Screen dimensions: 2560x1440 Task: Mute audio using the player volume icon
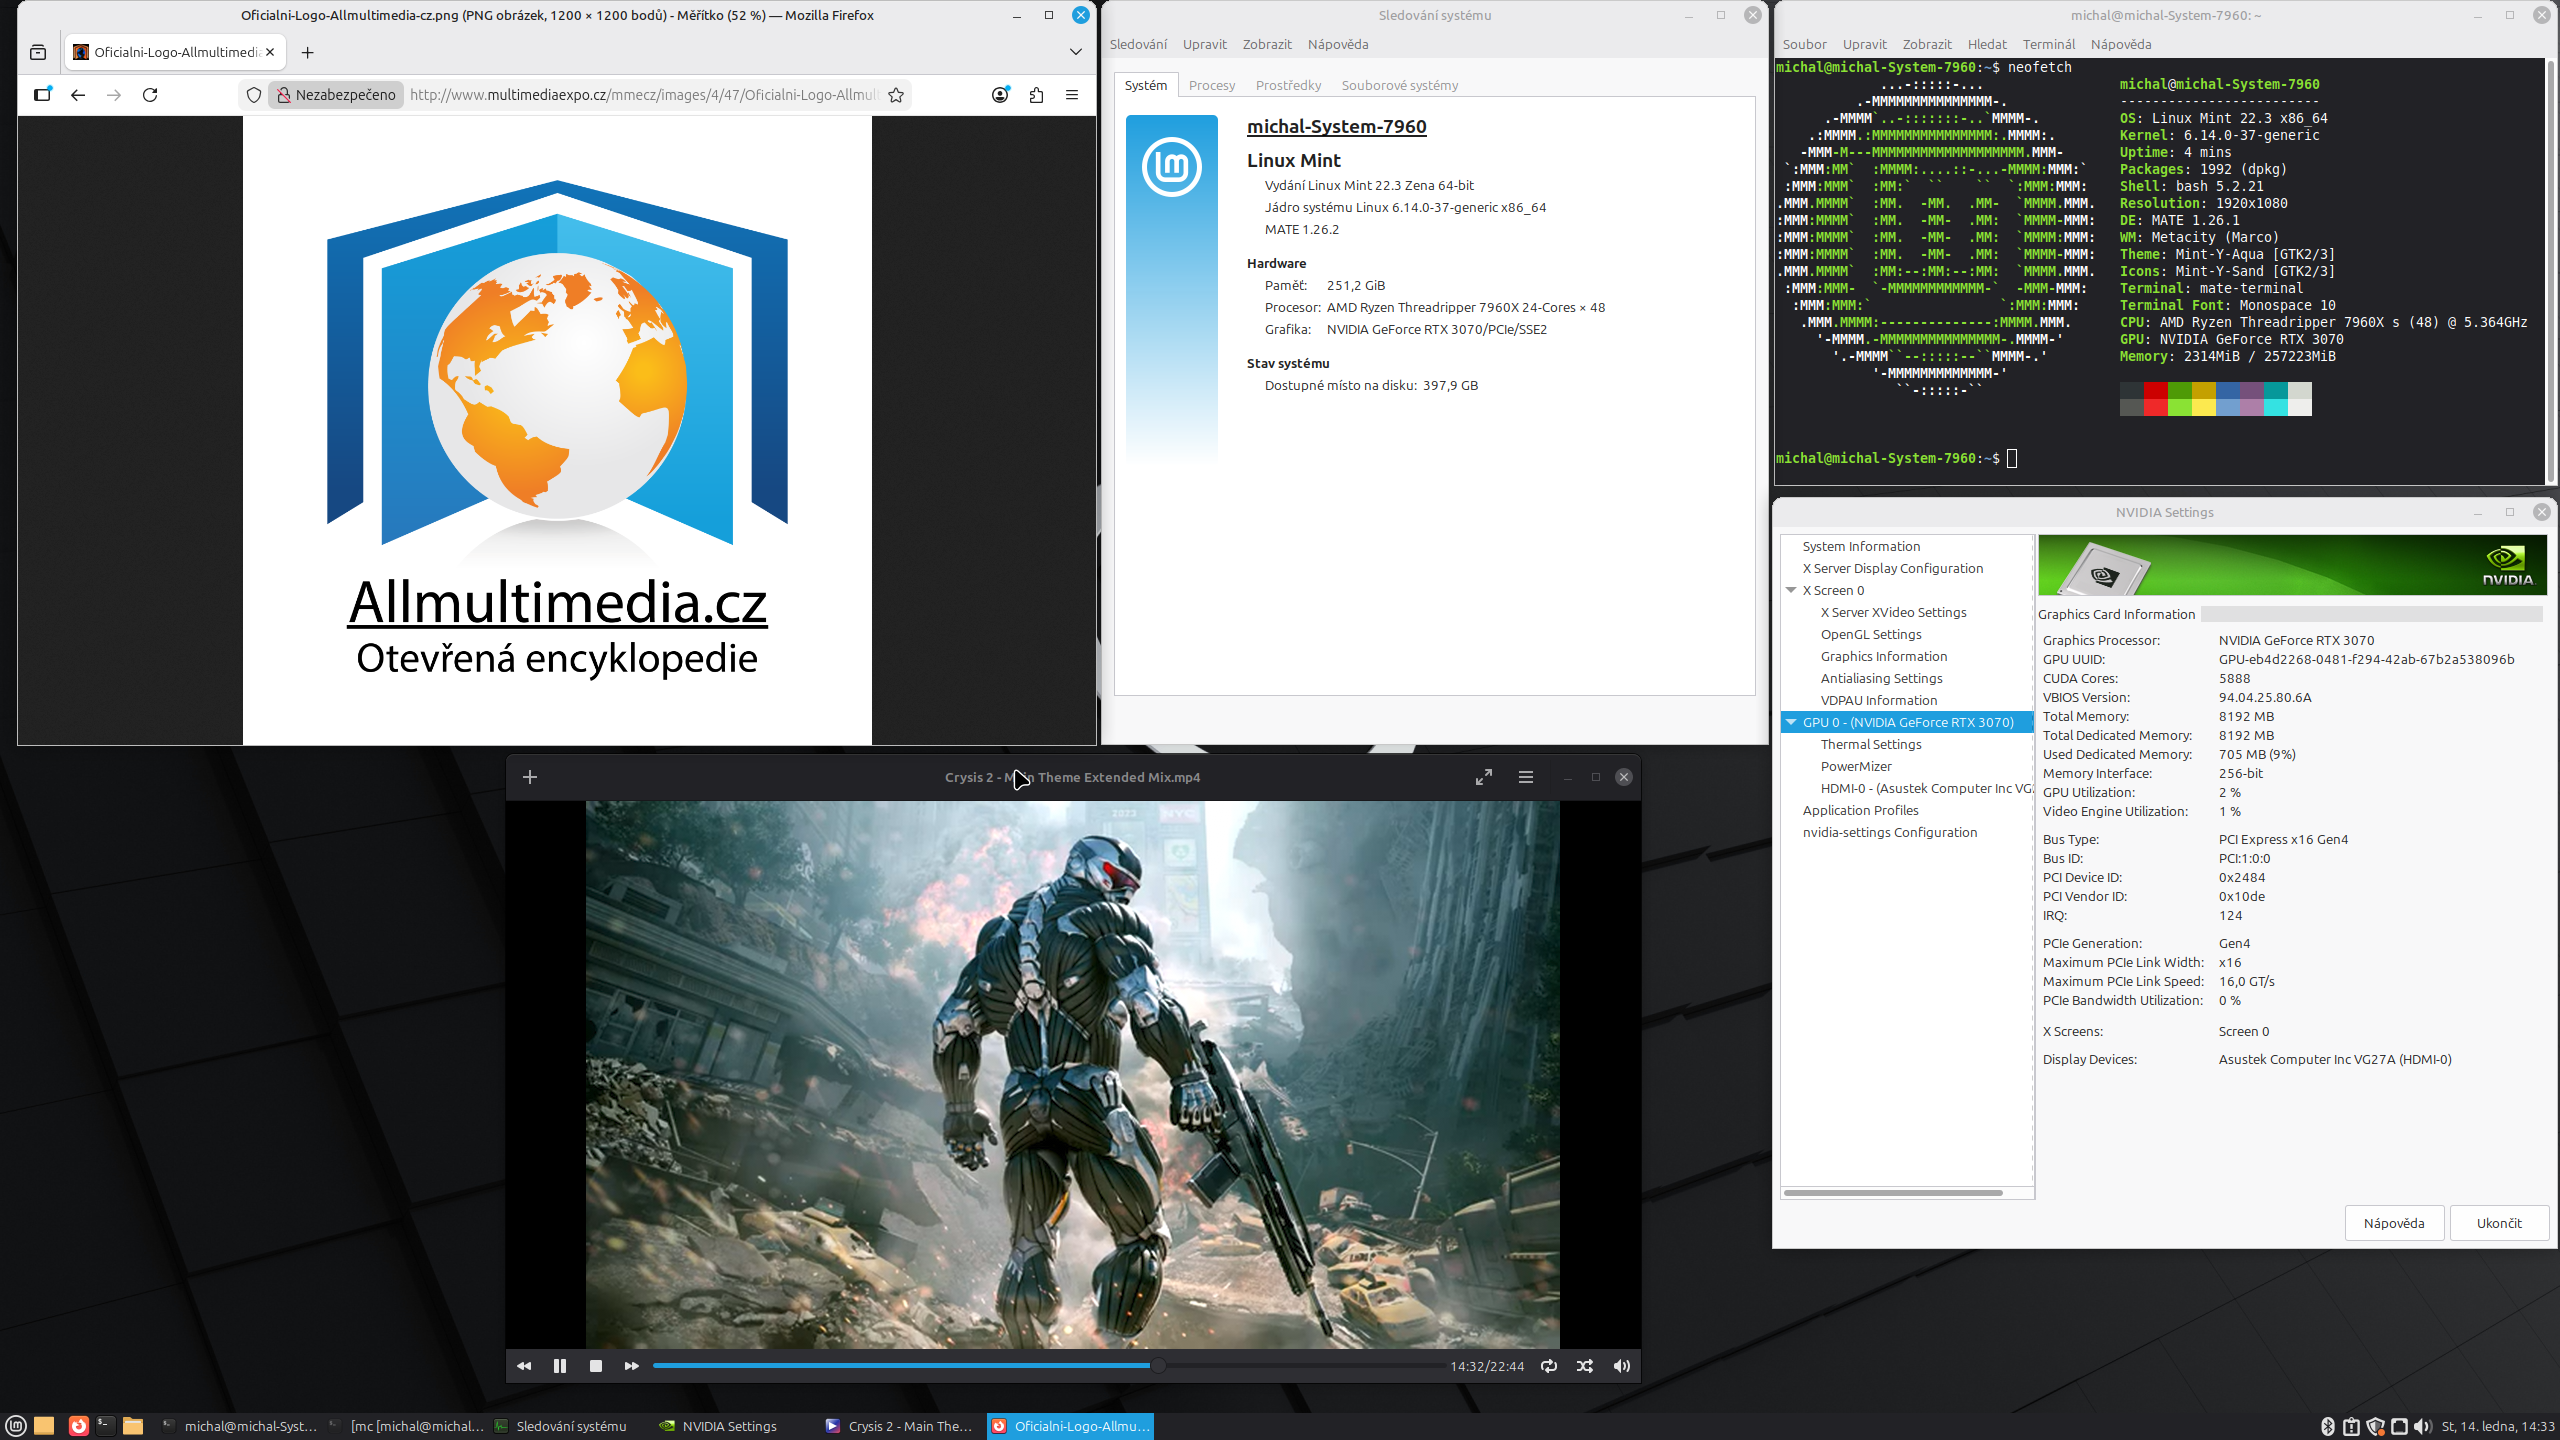1622,1366
